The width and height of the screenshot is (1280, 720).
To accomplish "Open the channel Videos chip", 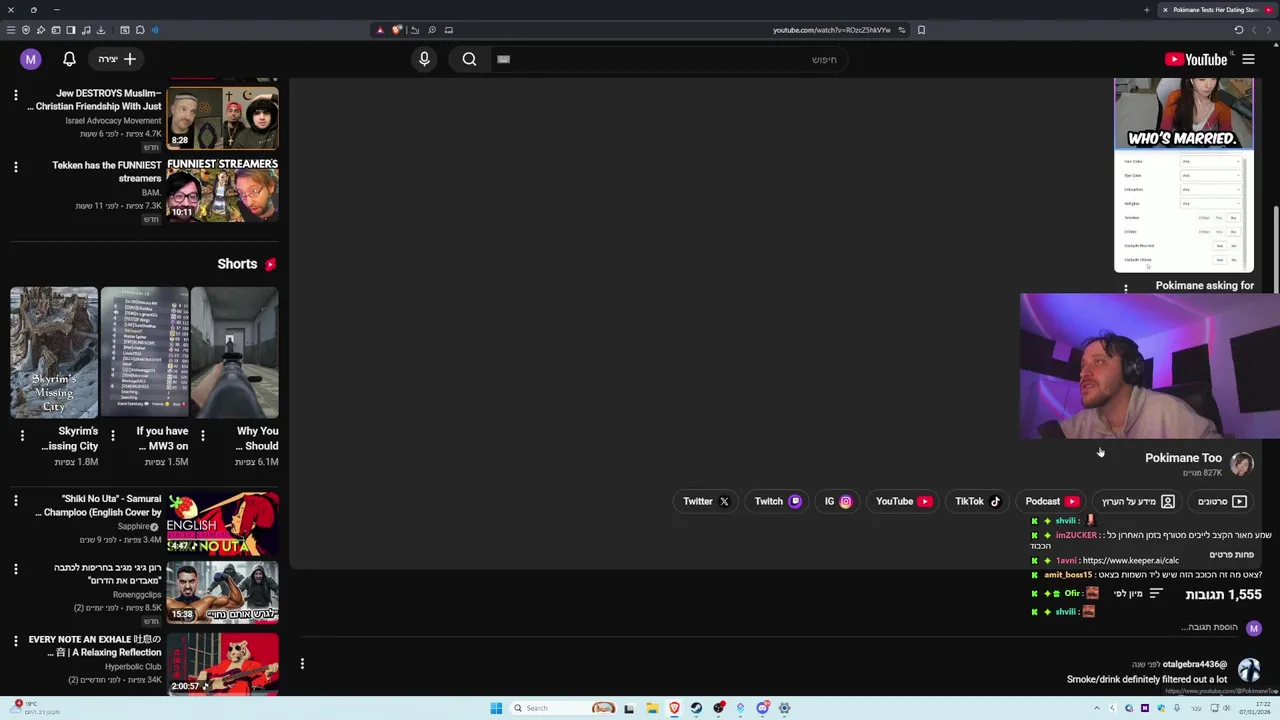I will pos(1221,501).
